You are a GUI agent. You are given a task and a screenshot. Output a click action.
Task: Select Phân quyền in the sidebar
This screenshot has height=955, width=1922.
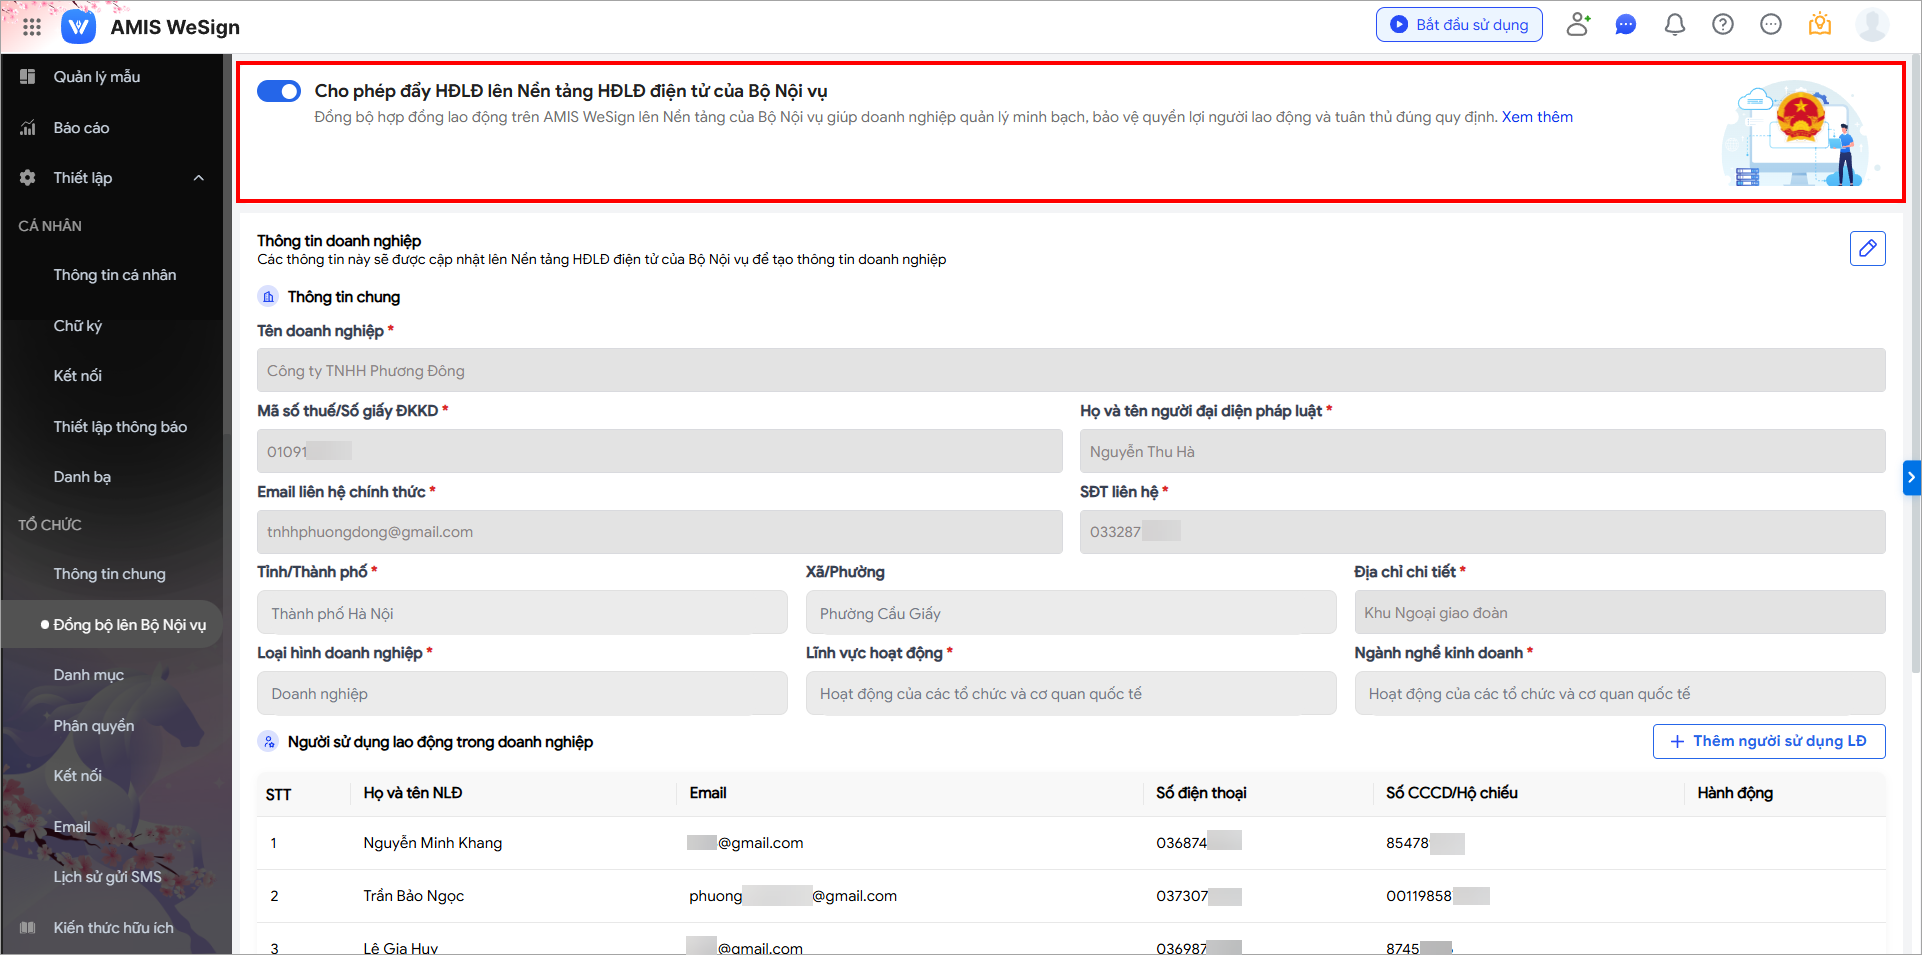click(x=93, y=726)
